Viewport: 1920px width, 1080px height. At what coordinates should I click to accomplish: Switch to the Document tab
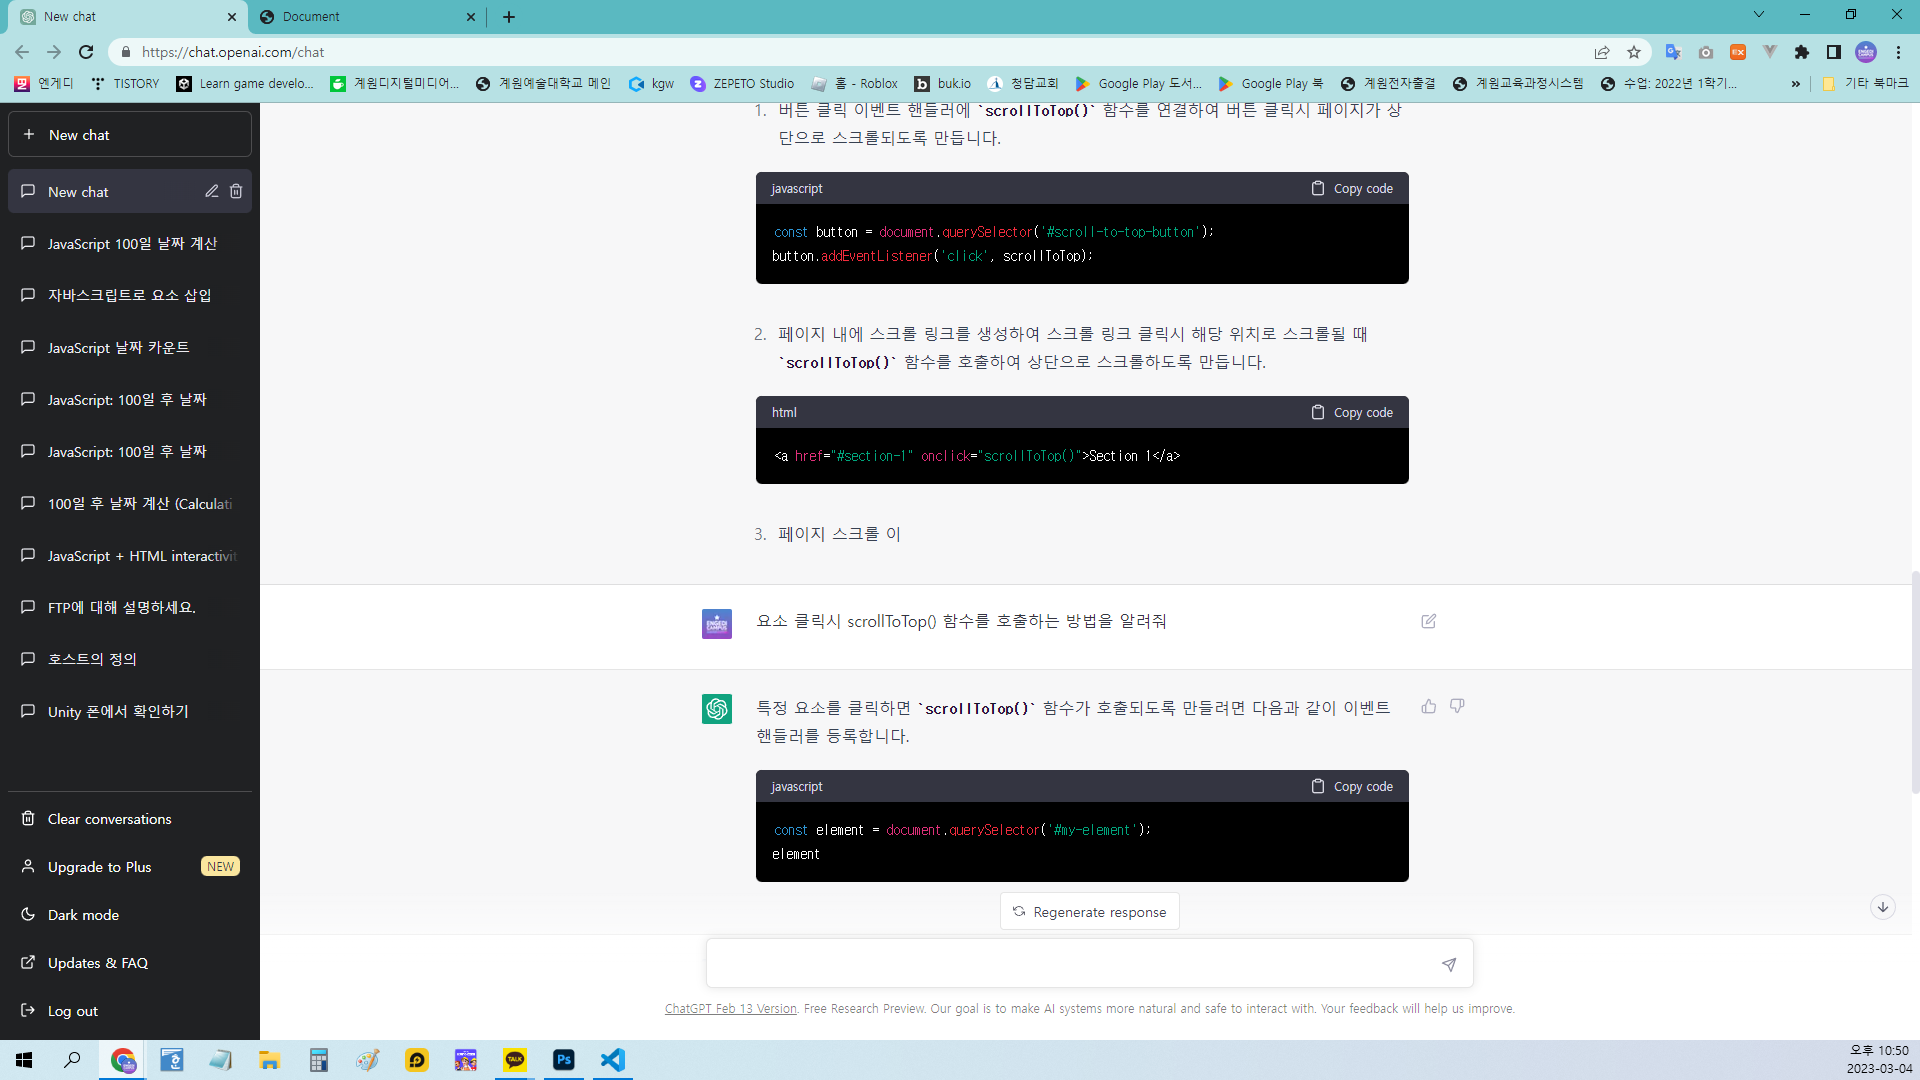pyautogui.click(x=360, y=17)
